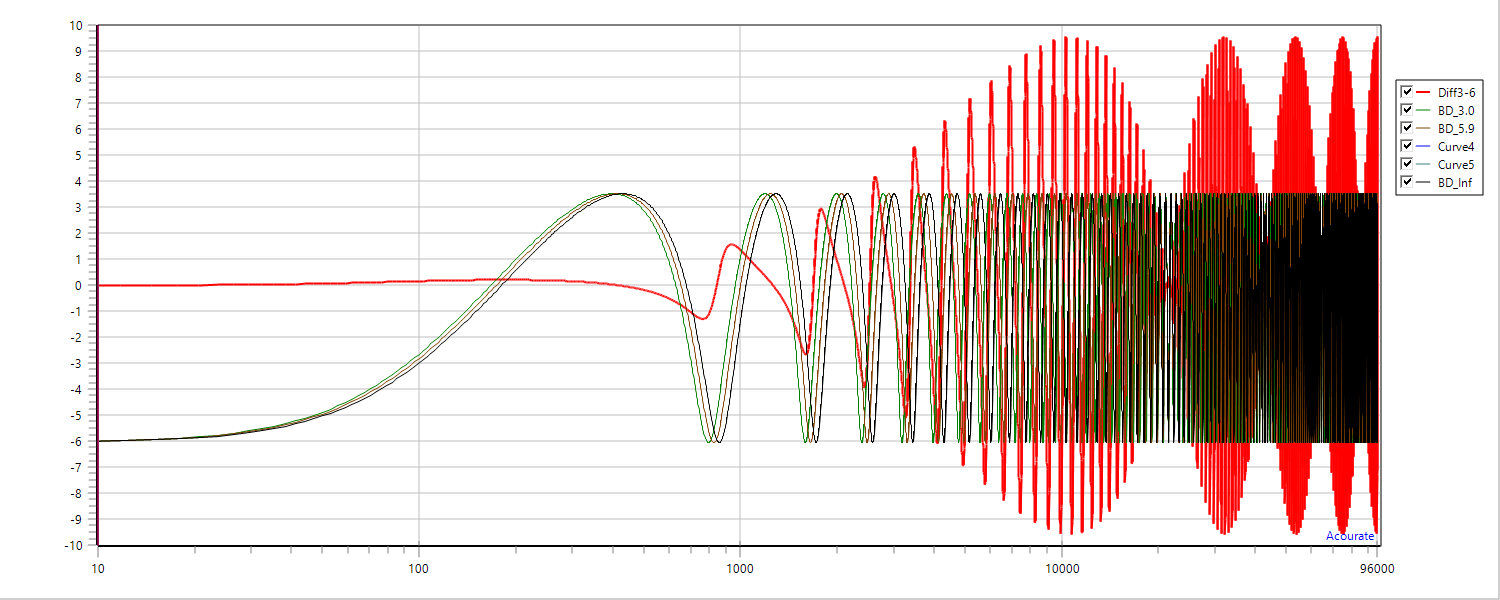Hide the BD_Inf curve via checkbox

pos(1407,182)
